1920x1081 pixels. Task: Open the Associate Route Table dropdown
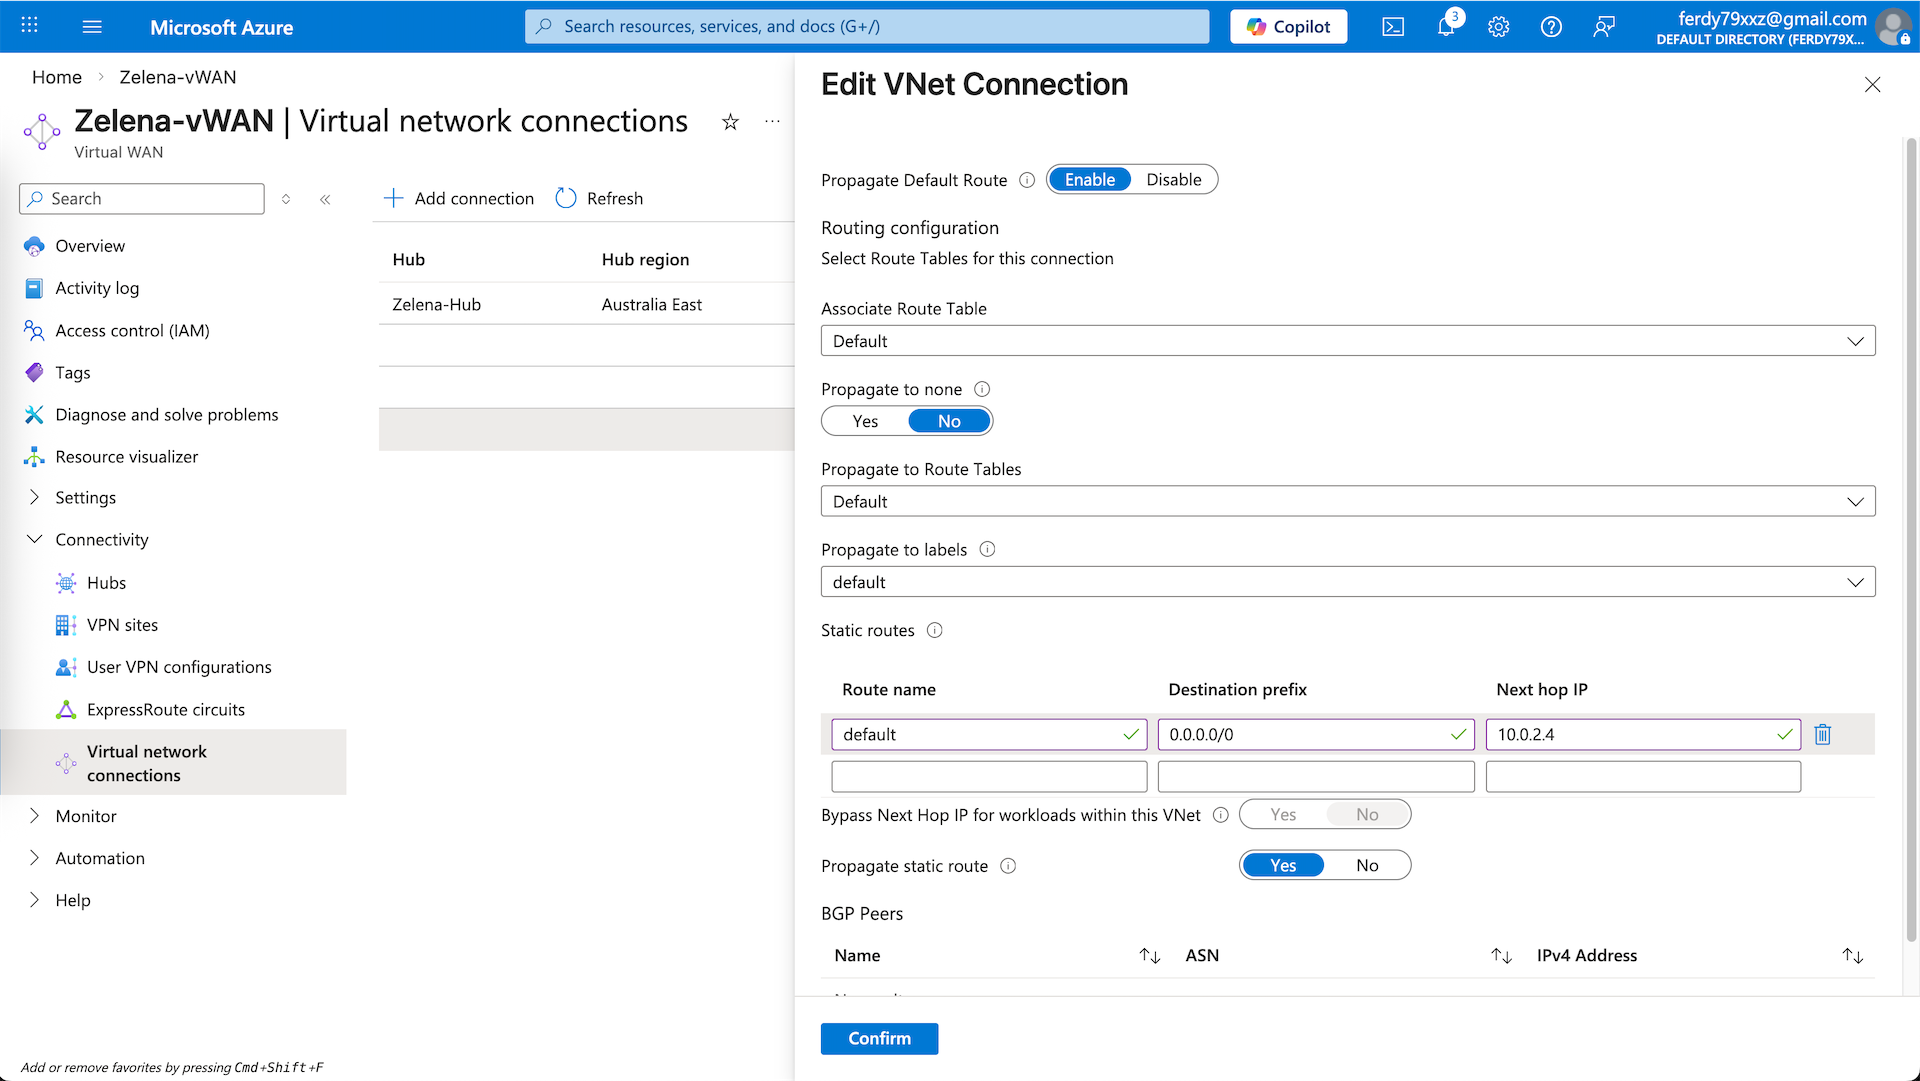(x=1347, y=341)
